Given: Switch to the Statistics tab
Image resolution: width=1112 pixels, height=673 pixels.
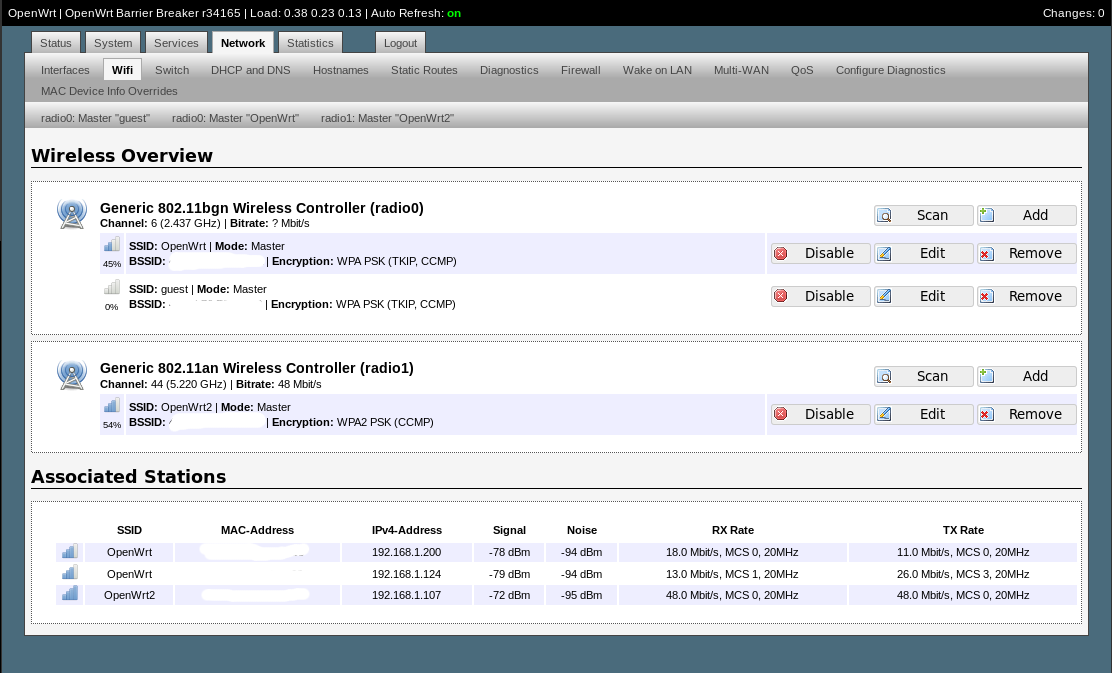Looking at the screenshot, I should click(x=310, y=43).
